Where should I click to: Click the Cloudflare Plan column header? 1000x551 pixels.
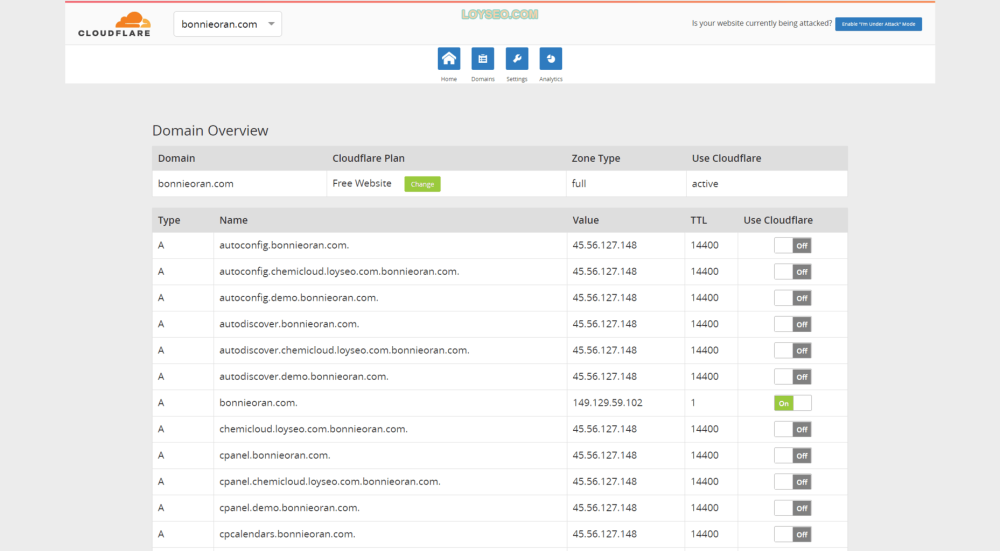pyautogui.click(x=368, y=158)
